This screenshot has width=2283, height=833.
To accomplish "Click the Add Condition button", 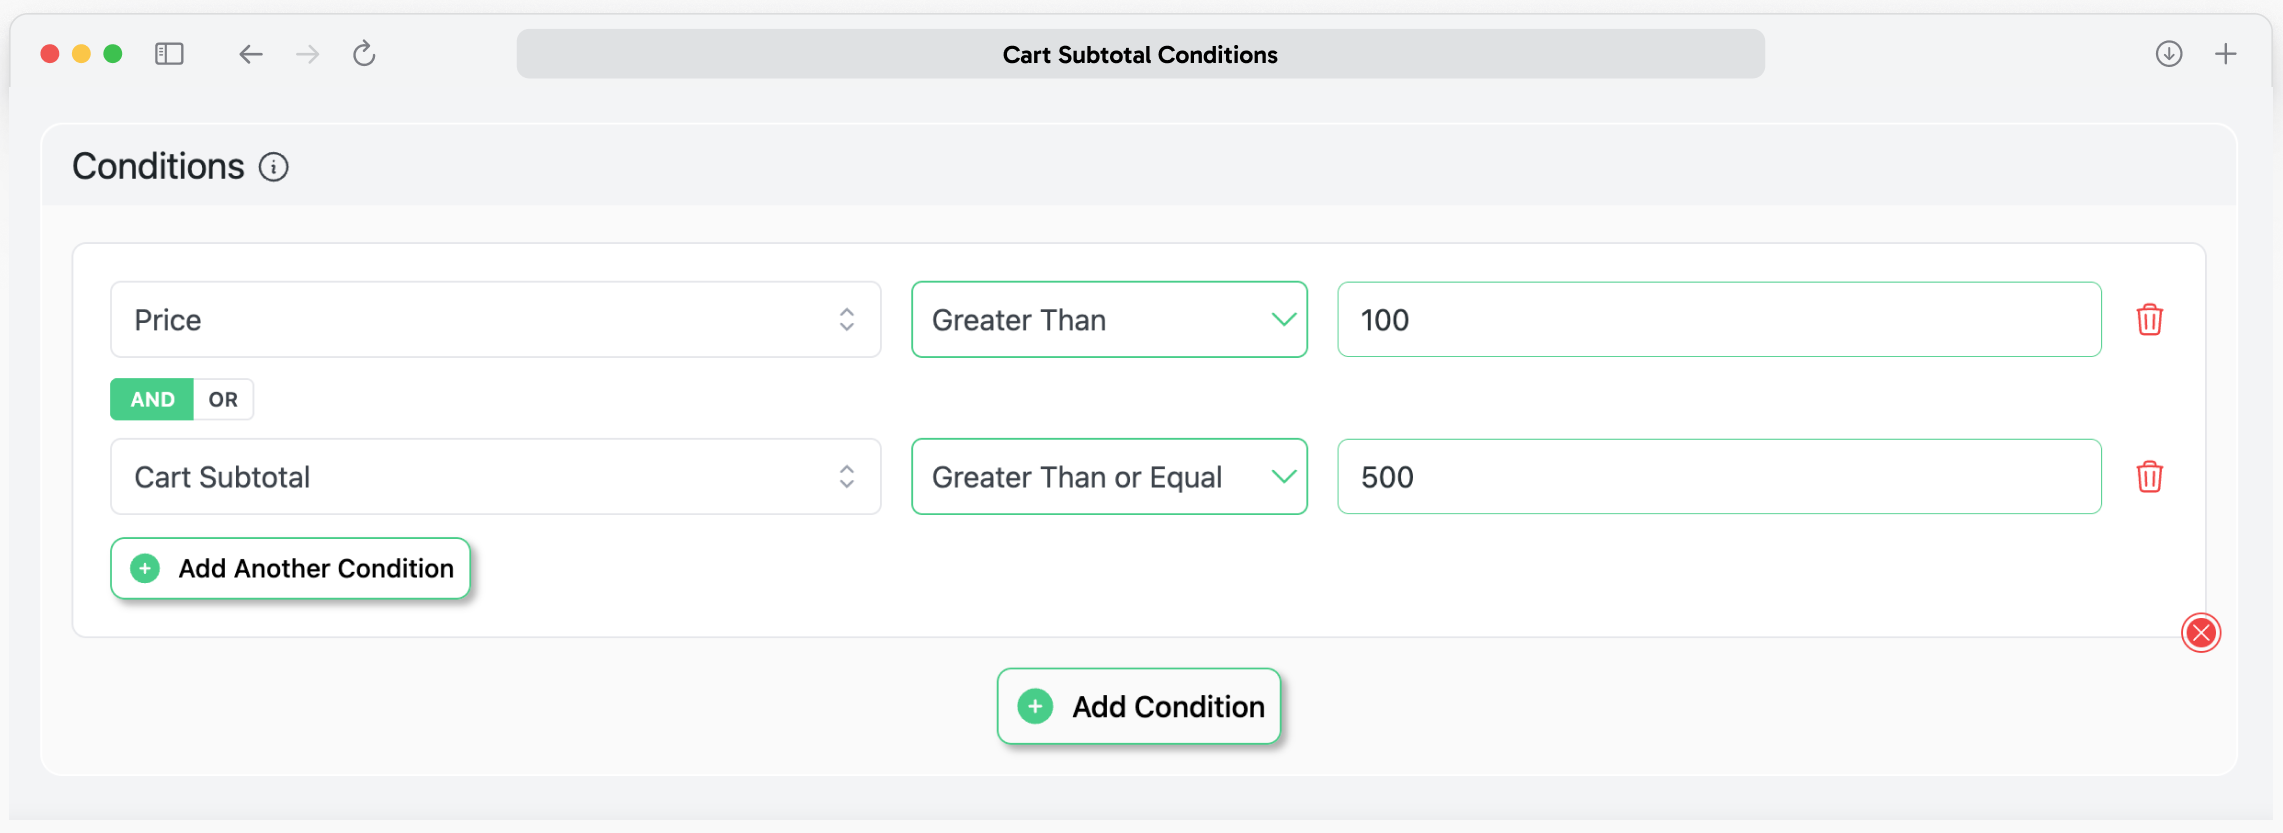I will [1139, 707].
